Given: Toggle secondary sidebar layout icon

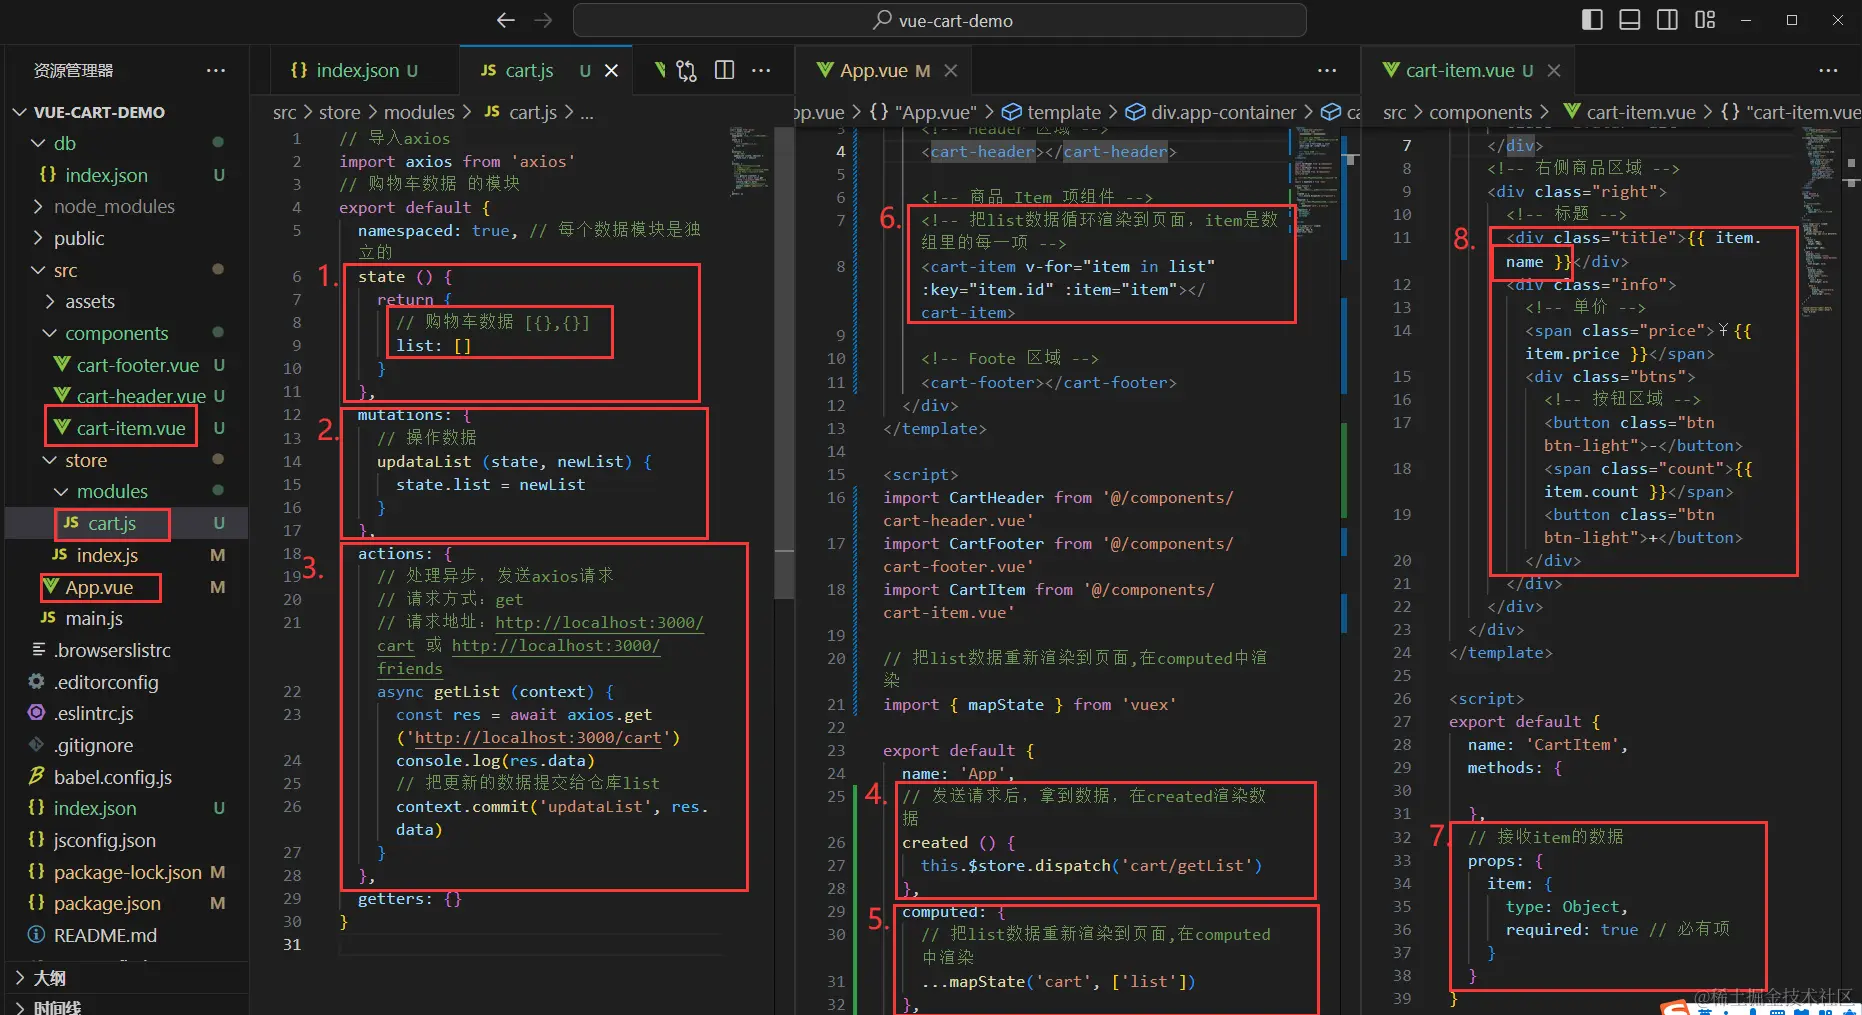Looking at the screenshot, I should click(1667, 20).
